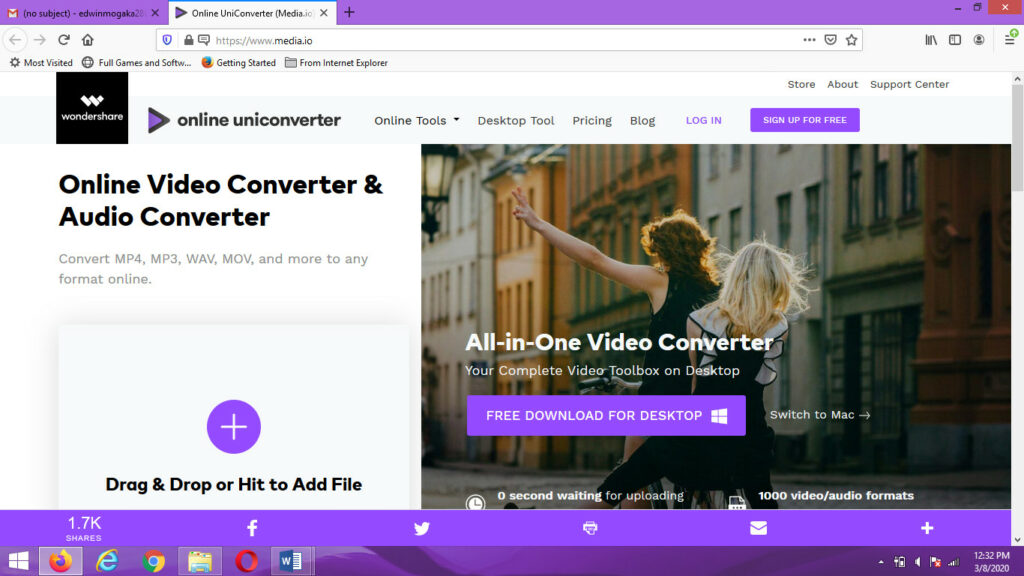Image resolution: width=1024 pixels, height=576 pixels.
Task: Click the online uniconverter logo
Action: coord(244,120)
